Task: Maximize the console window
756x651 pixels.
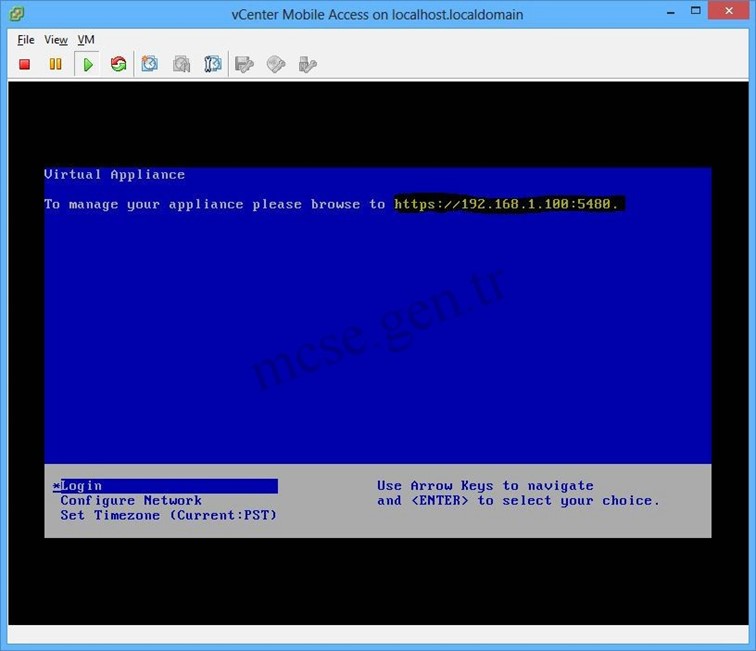Action: pyautogui.click(x=695, y=11)
